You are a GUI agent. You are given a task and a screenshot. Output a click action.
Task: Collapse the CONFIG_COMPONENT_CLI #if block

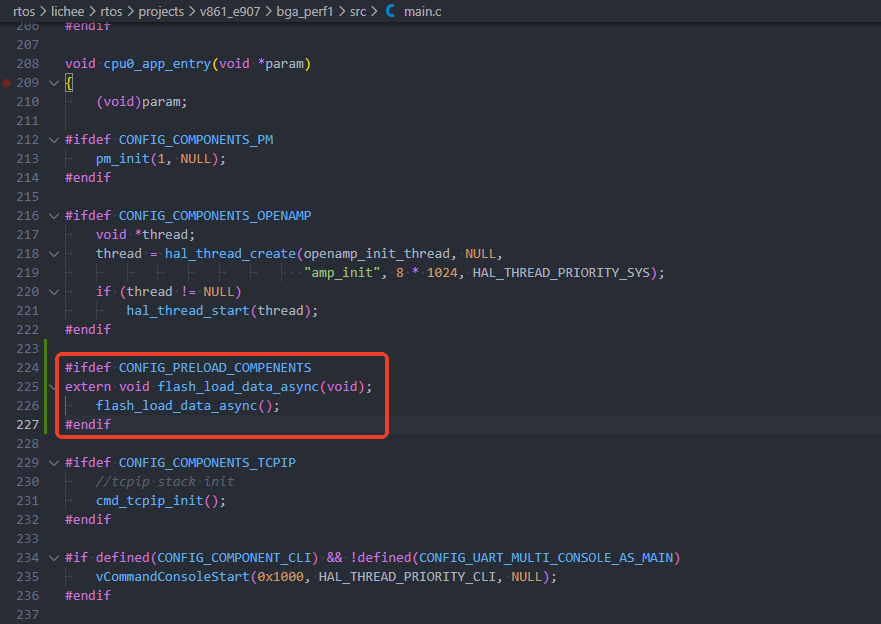click(x=53, y=558)
